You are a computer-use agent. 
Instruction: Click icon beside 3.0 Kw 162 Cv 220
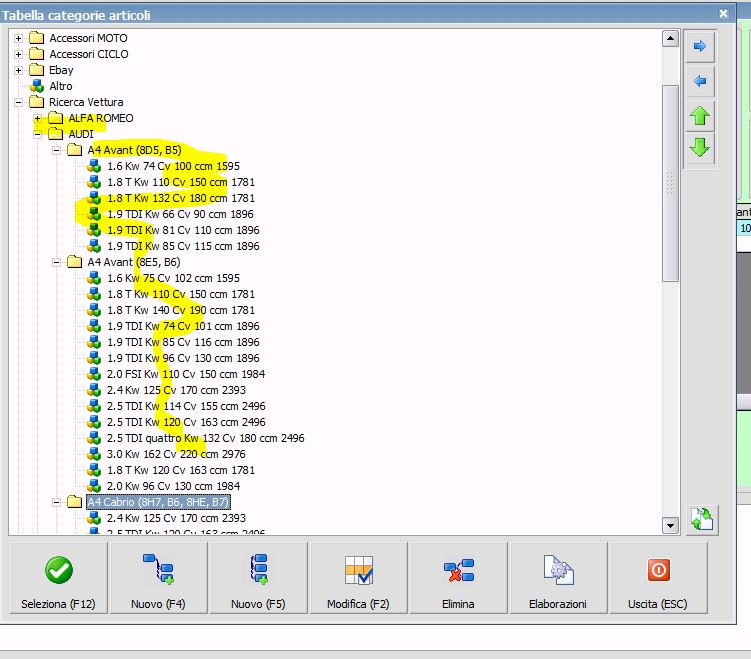click(x=94, y=454)
